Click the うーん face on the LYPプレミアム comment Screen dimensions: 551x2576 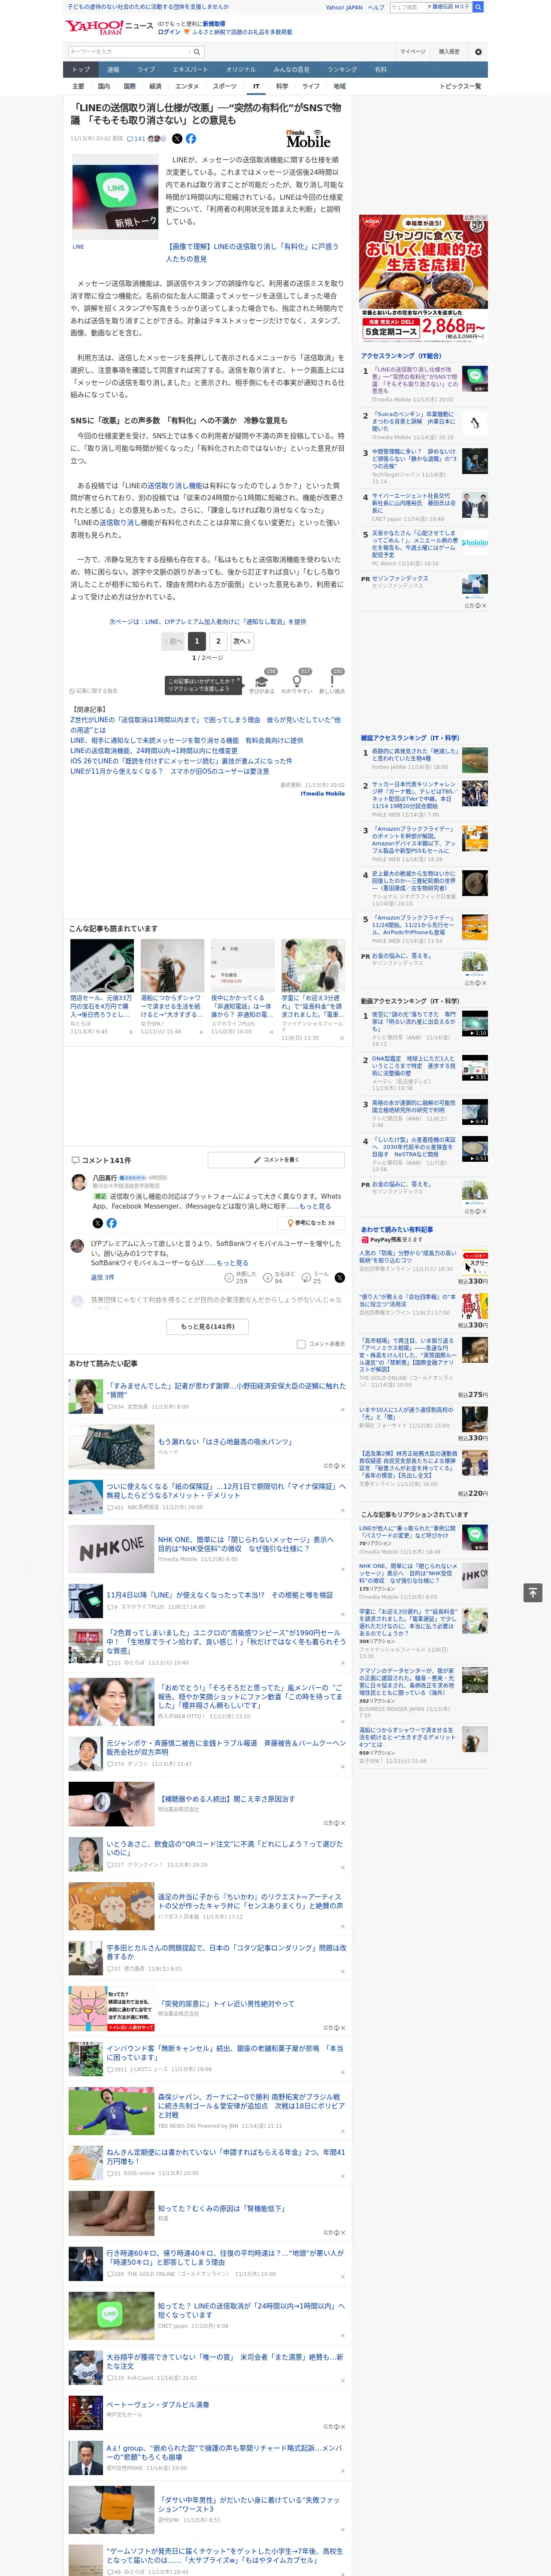306,1278
